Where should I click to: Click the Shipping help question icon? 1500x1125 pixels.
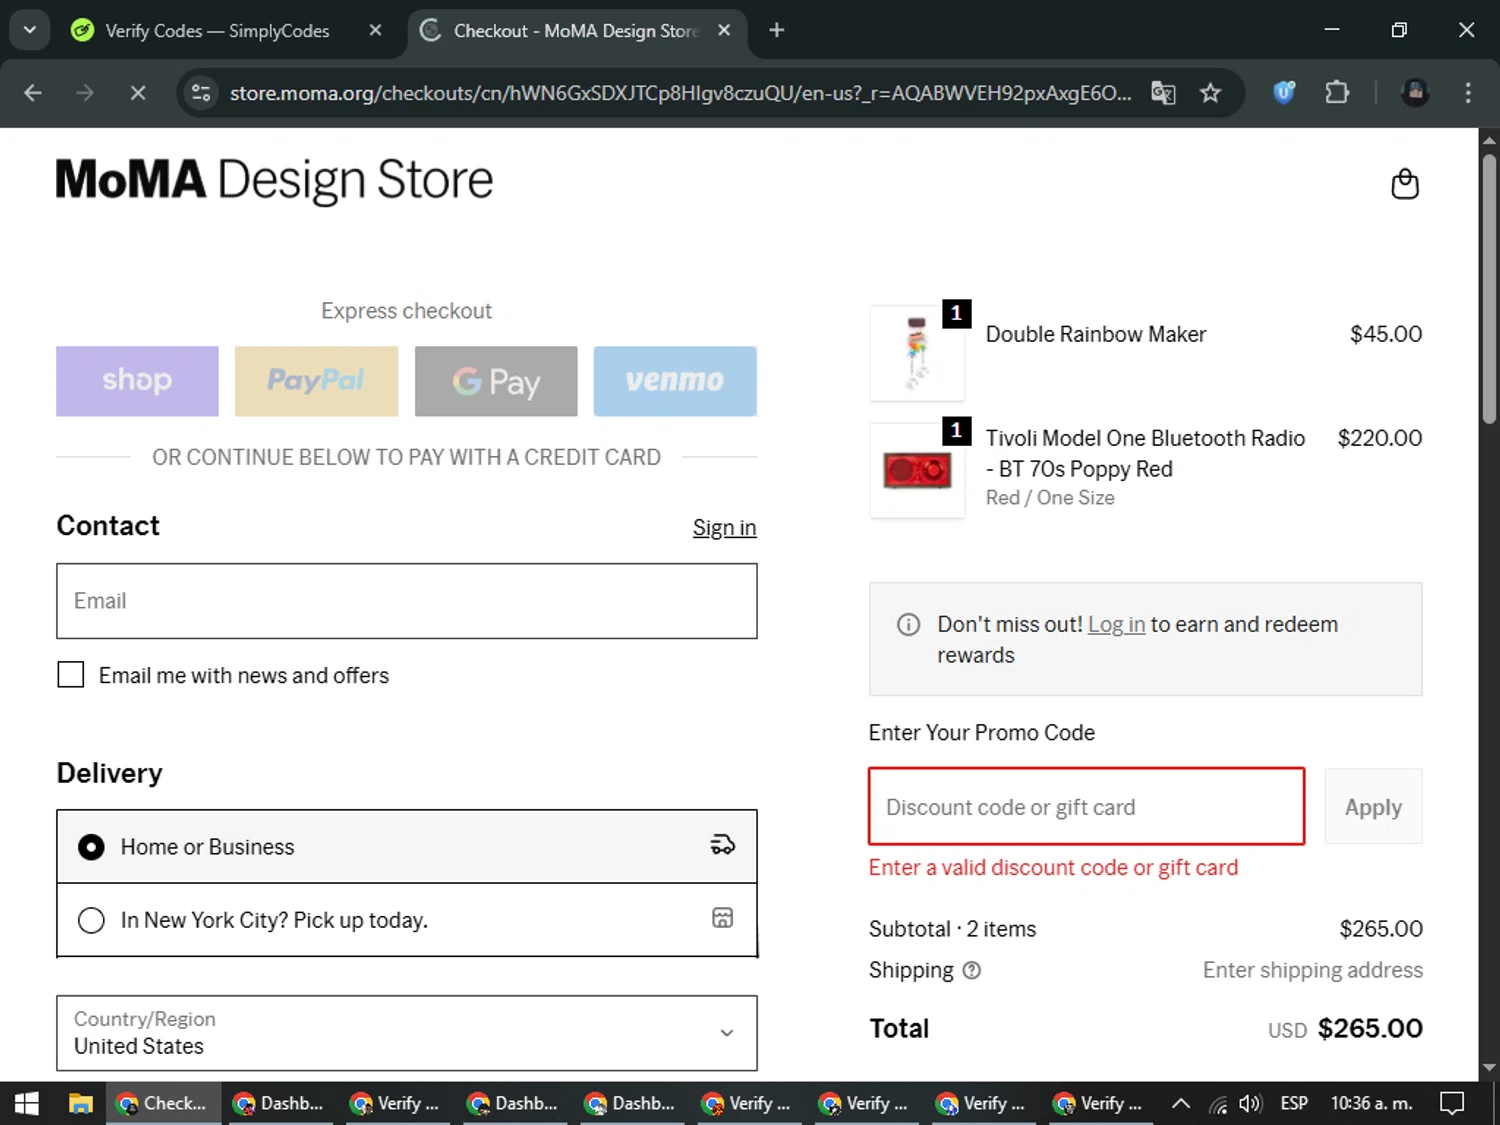(972, 971)
